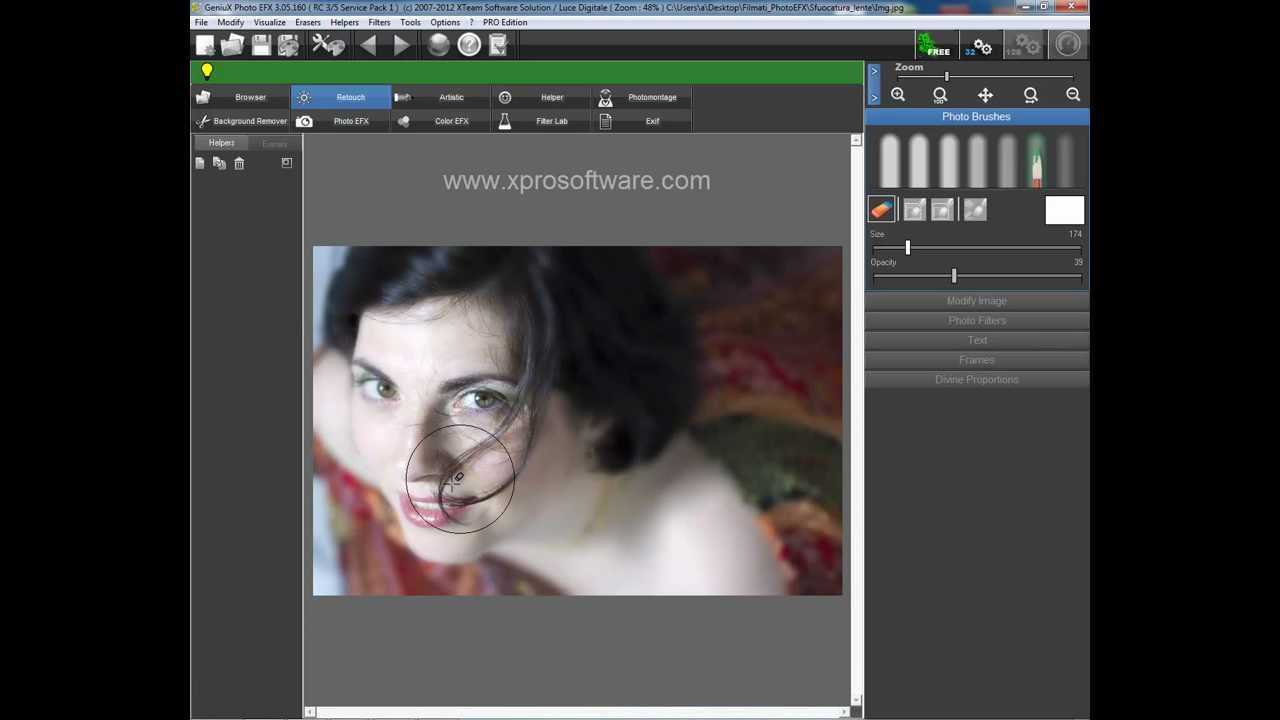
Task: Open the PRO Edition menu
Action: point(505,22)
